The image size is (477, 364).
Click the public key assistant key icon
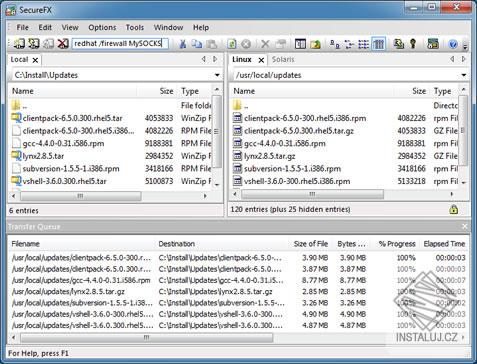coord(413,44)
